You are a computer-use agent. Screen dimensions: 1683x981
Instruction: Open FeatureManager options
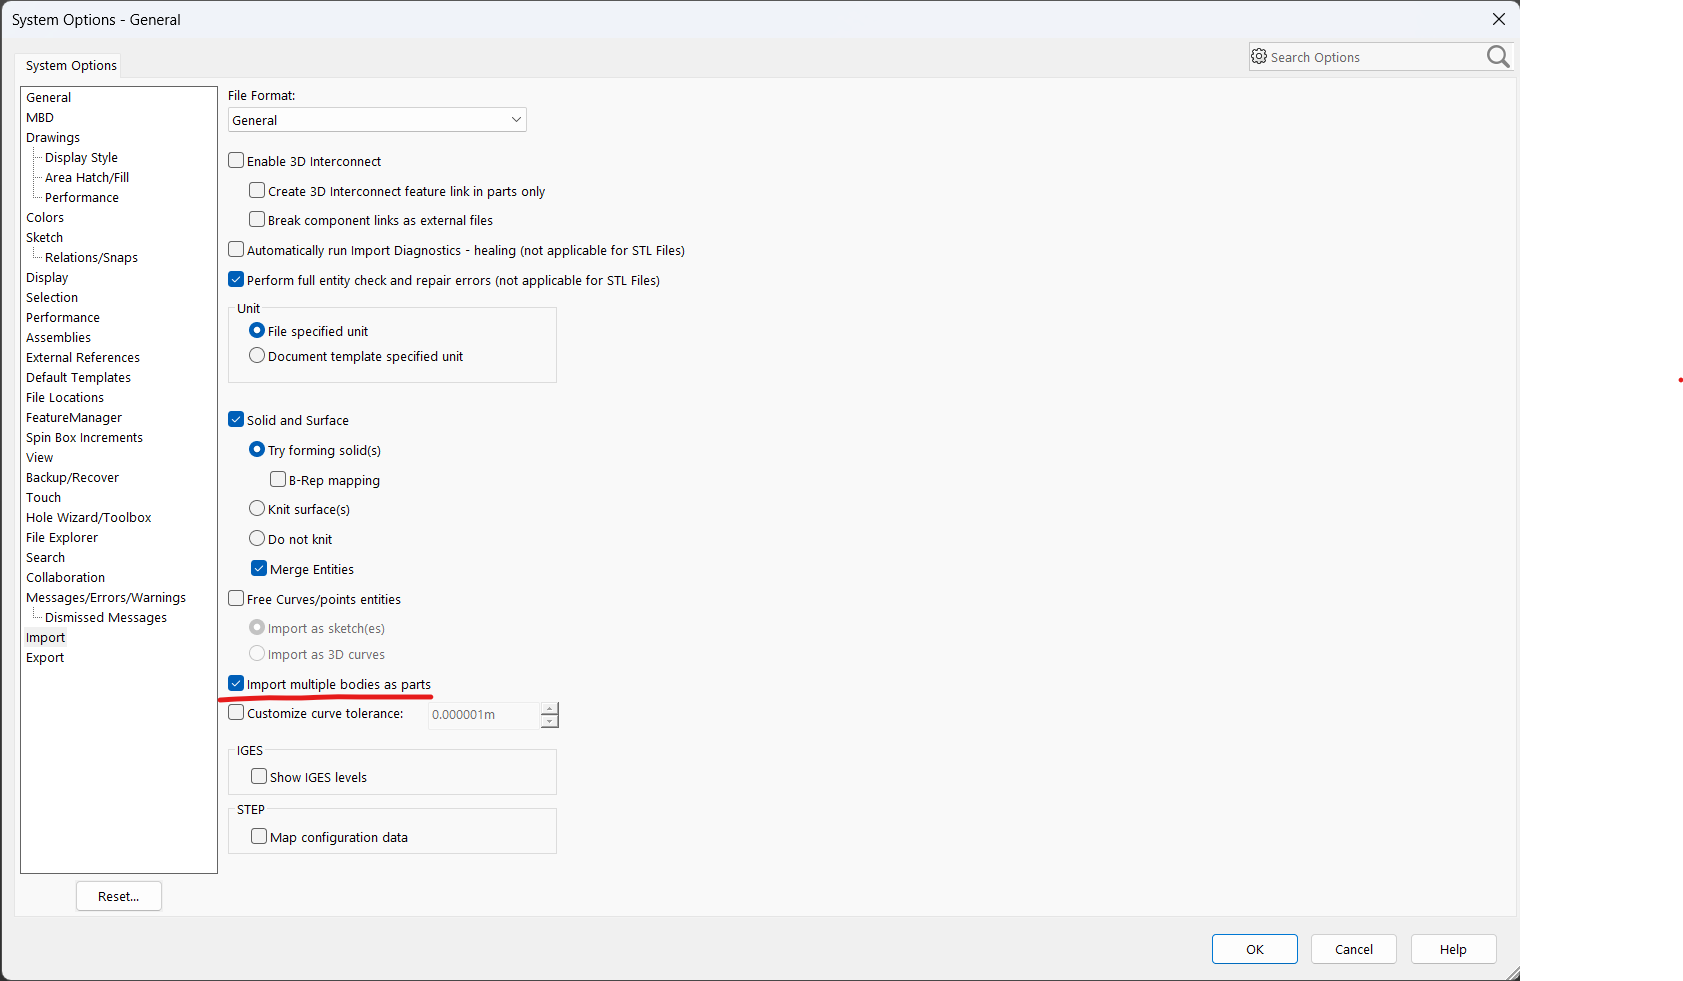point(74,418)
